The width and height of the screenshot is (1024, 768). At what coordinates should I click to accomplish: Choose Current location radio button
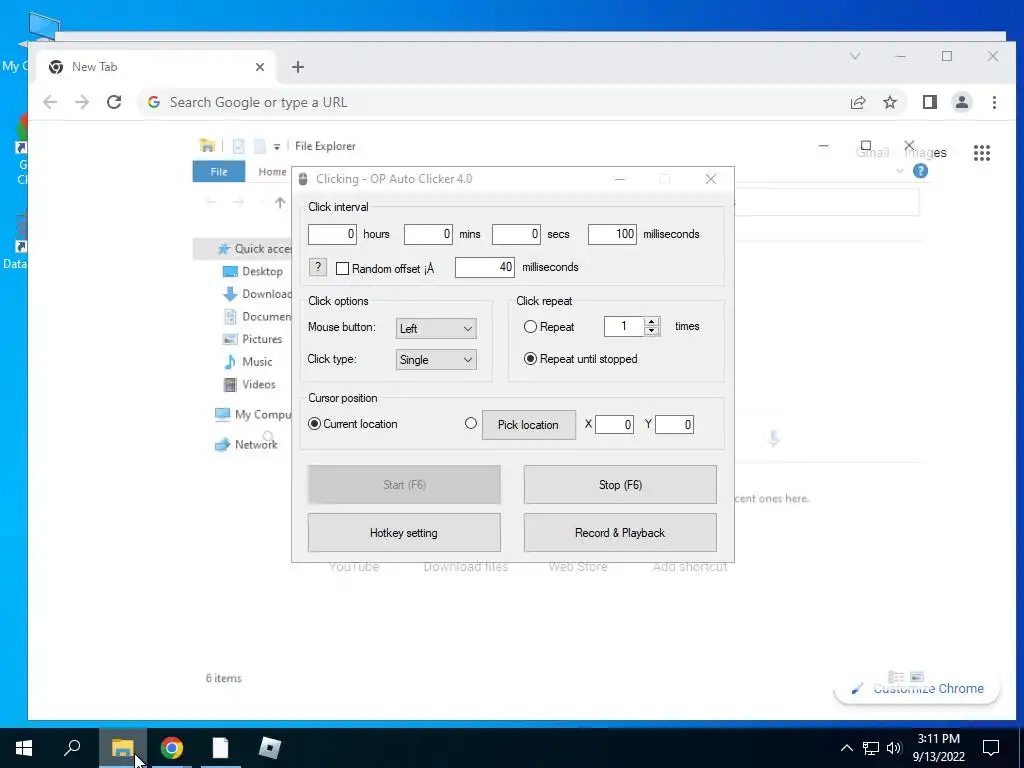coord(314,424)
